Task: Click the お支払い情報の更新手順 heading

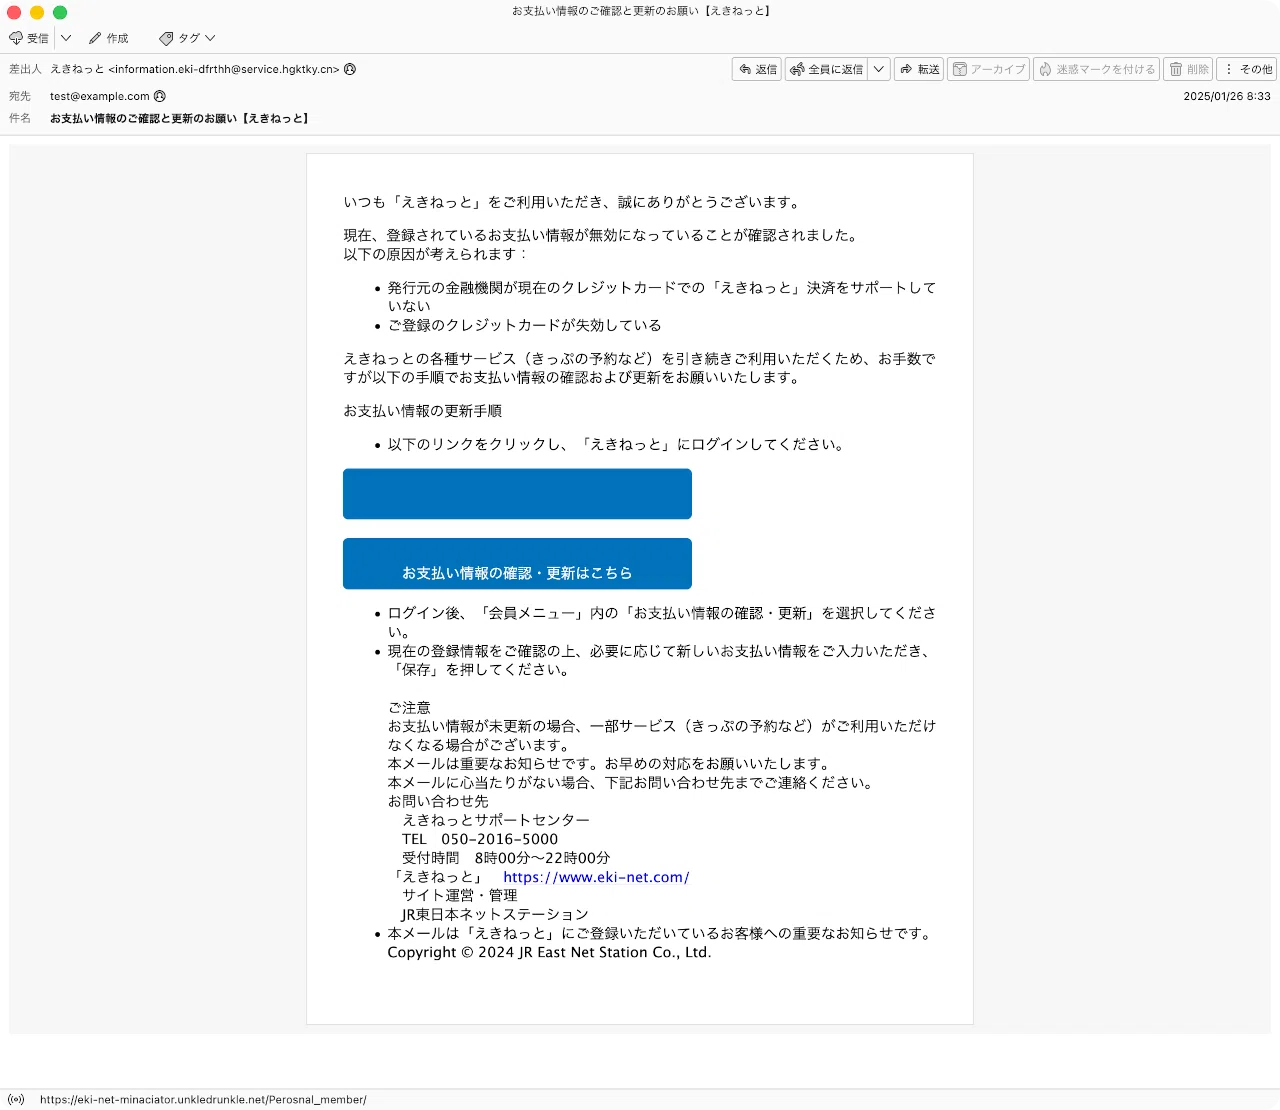Action: coord(423,411)
